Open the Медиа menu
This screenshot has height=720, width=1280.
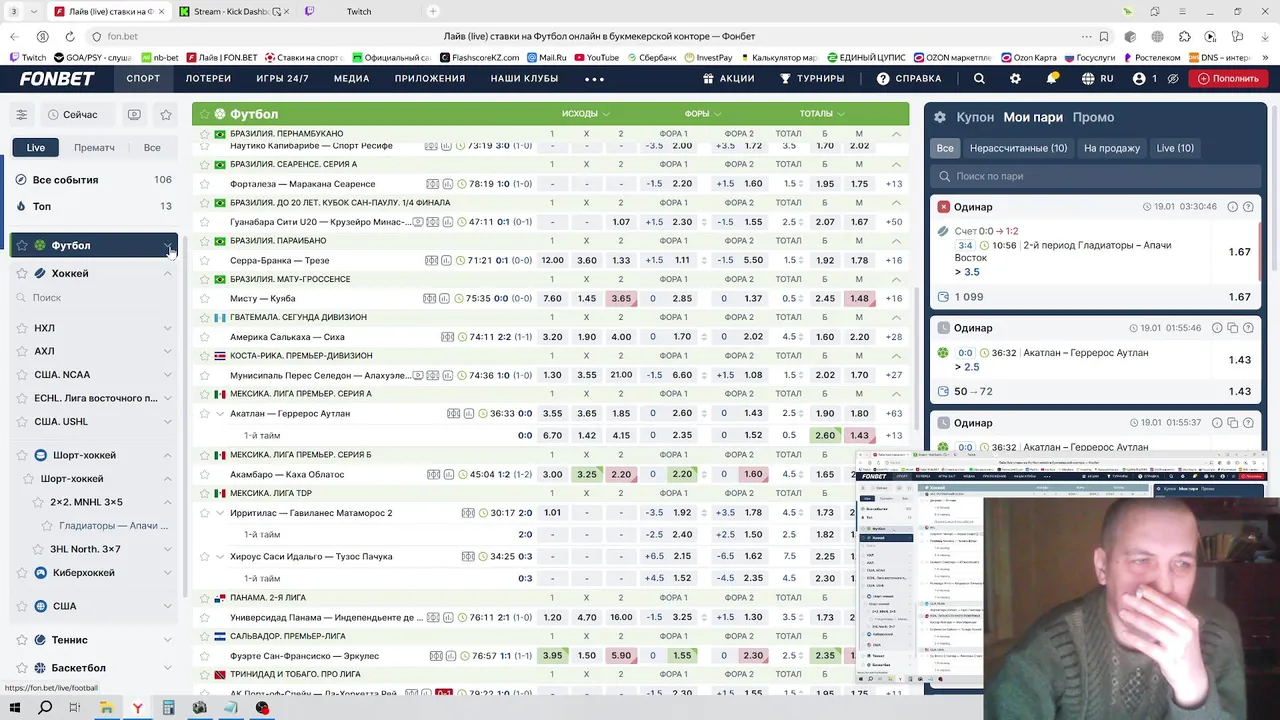(x=352, y=78)
